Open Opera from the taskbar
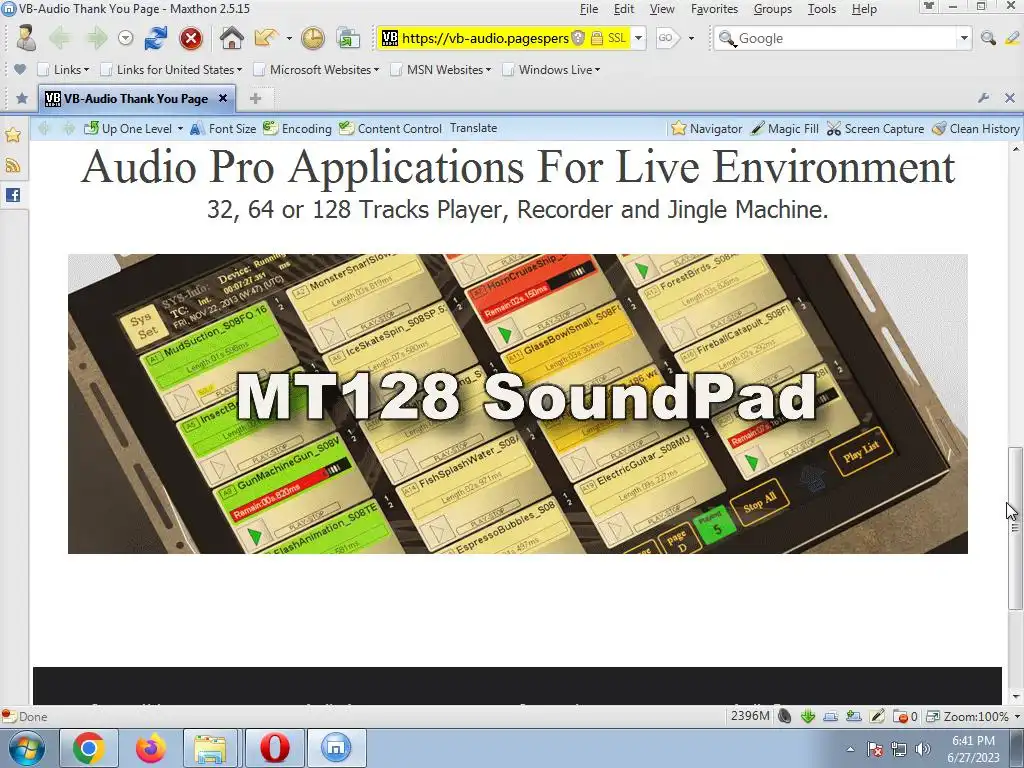This screenshot has width=1024, height=768. pyautogui.click(x=275, y=748)
